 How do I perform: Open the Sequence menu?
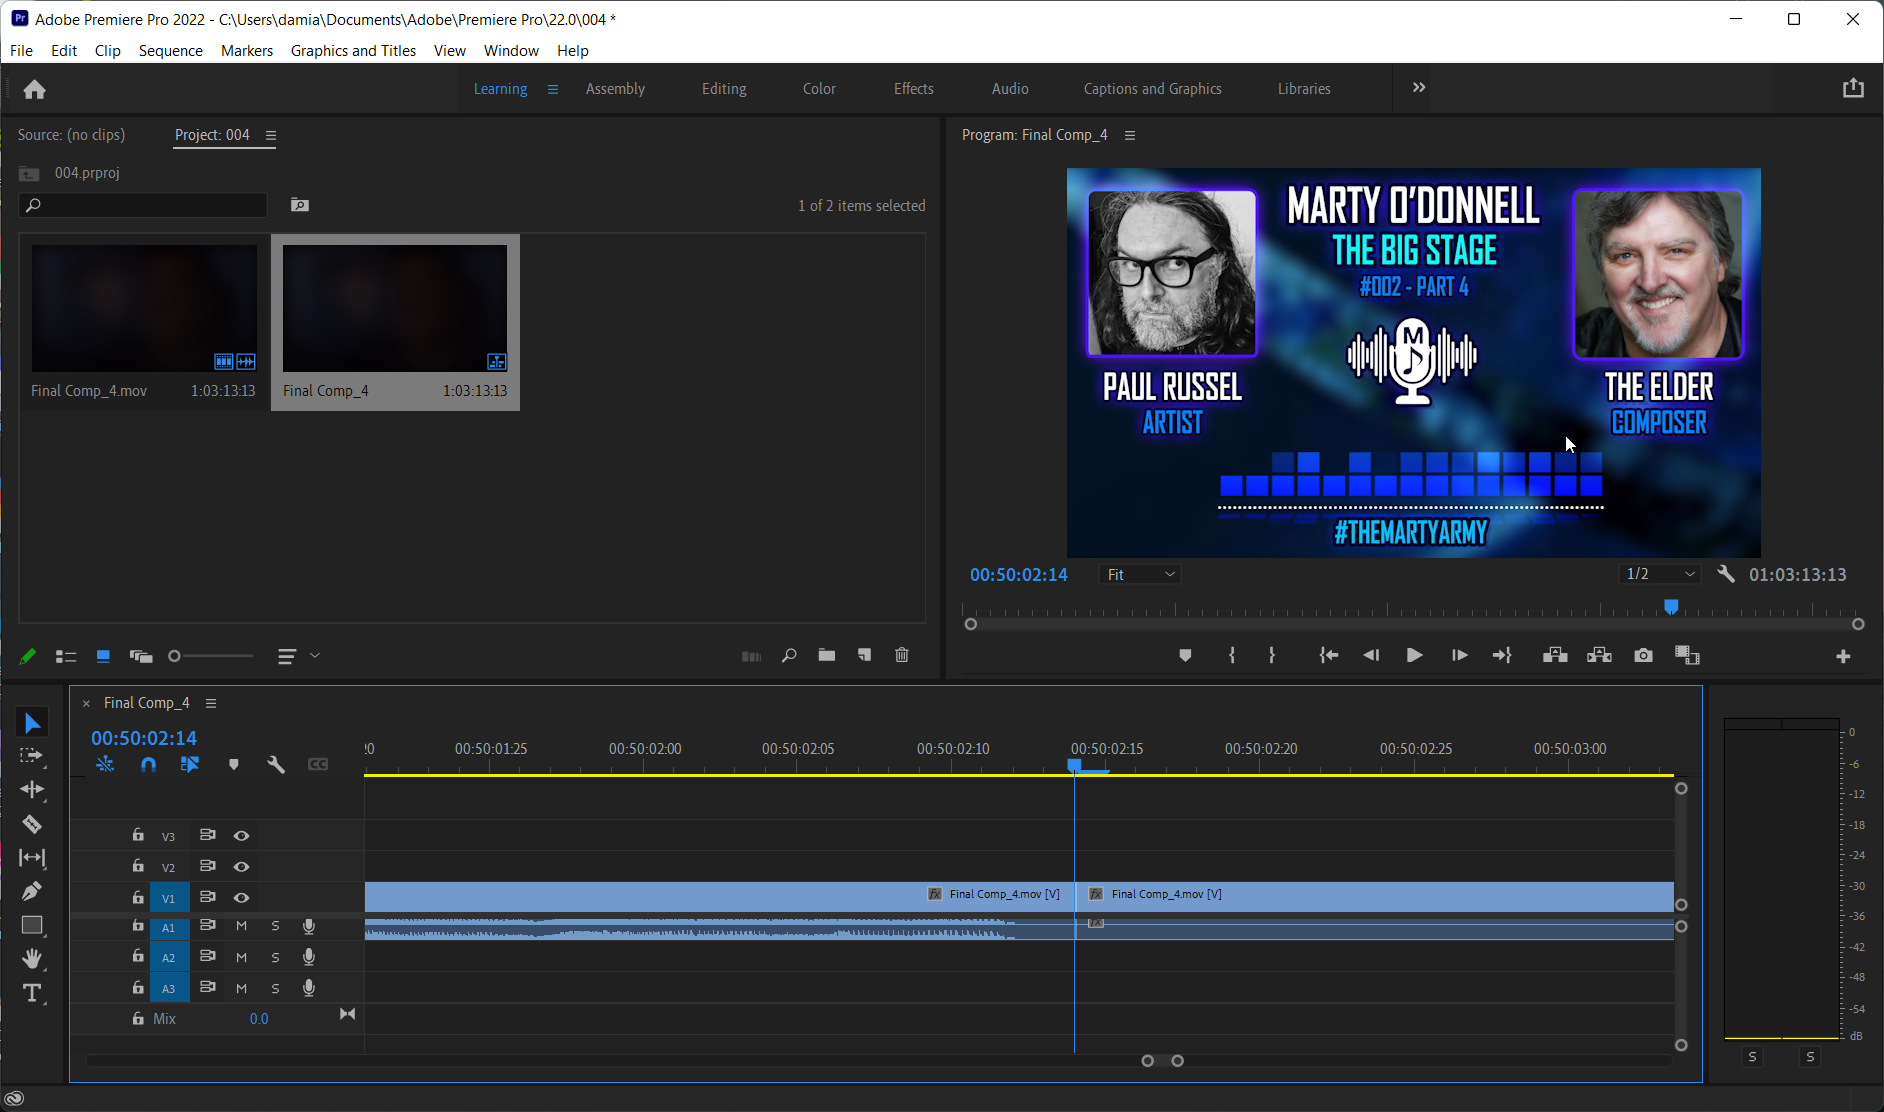click(170, 51)
